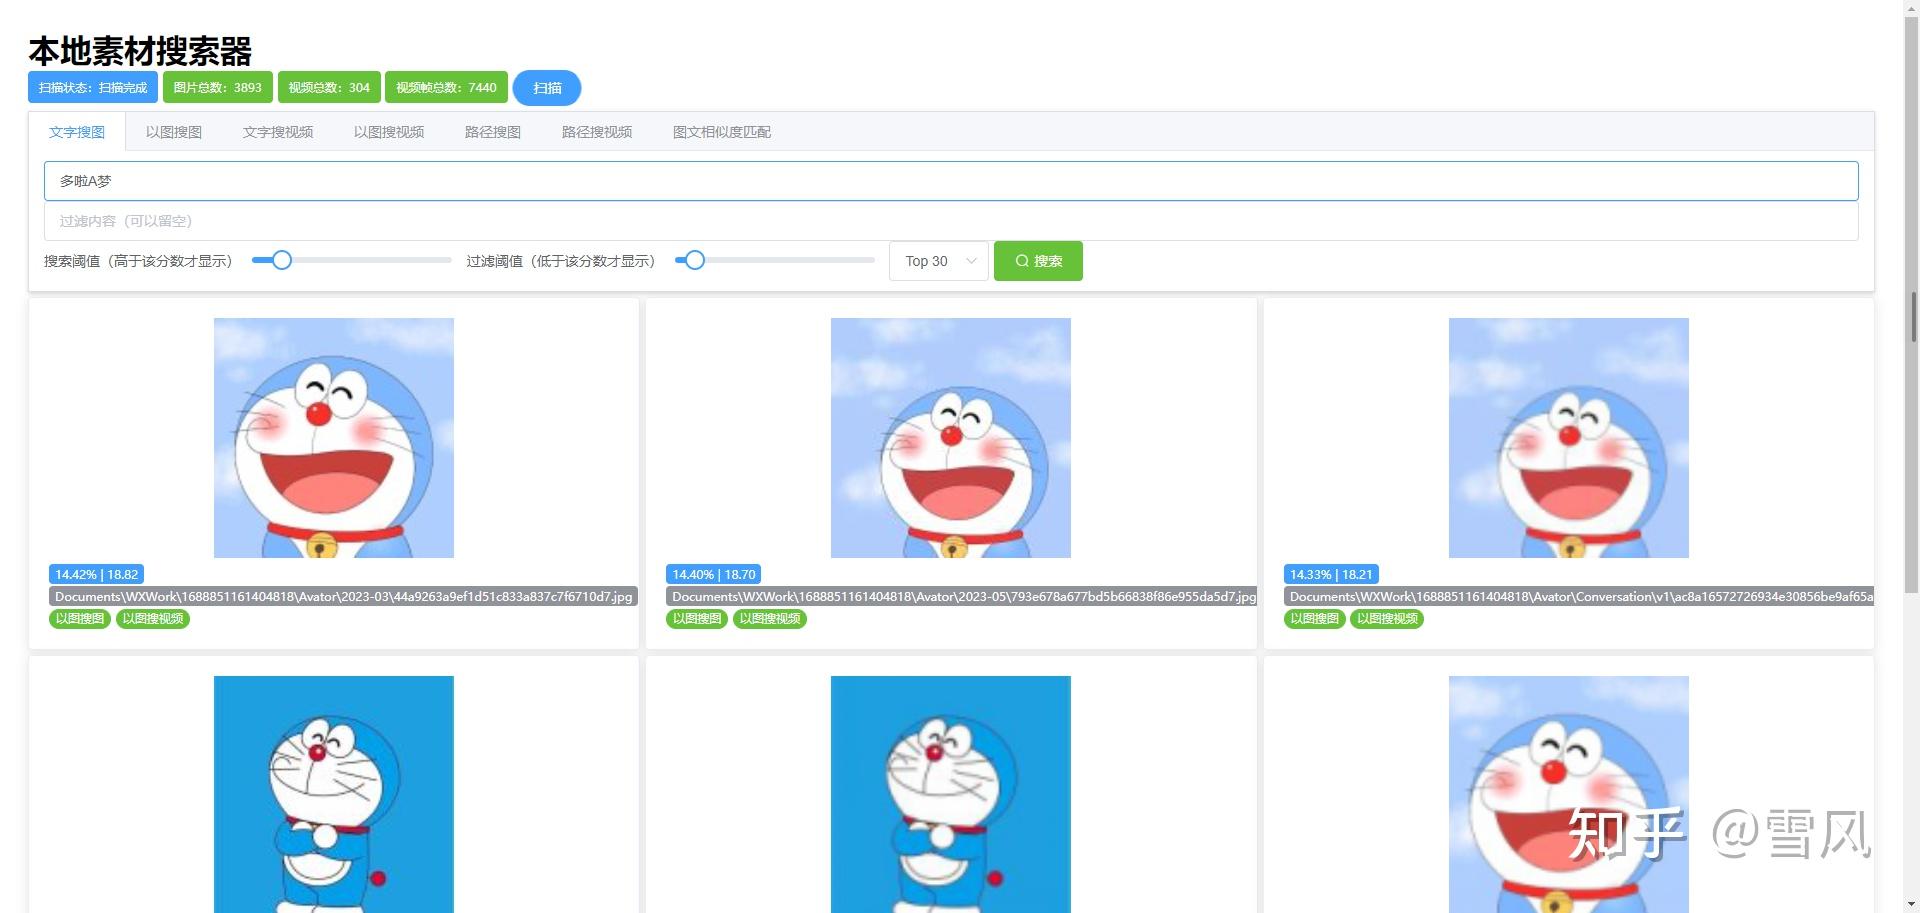Click the file path ending 44a9263a...710d7.jpg
The image size is (1920, 913).
pos(343,597)
